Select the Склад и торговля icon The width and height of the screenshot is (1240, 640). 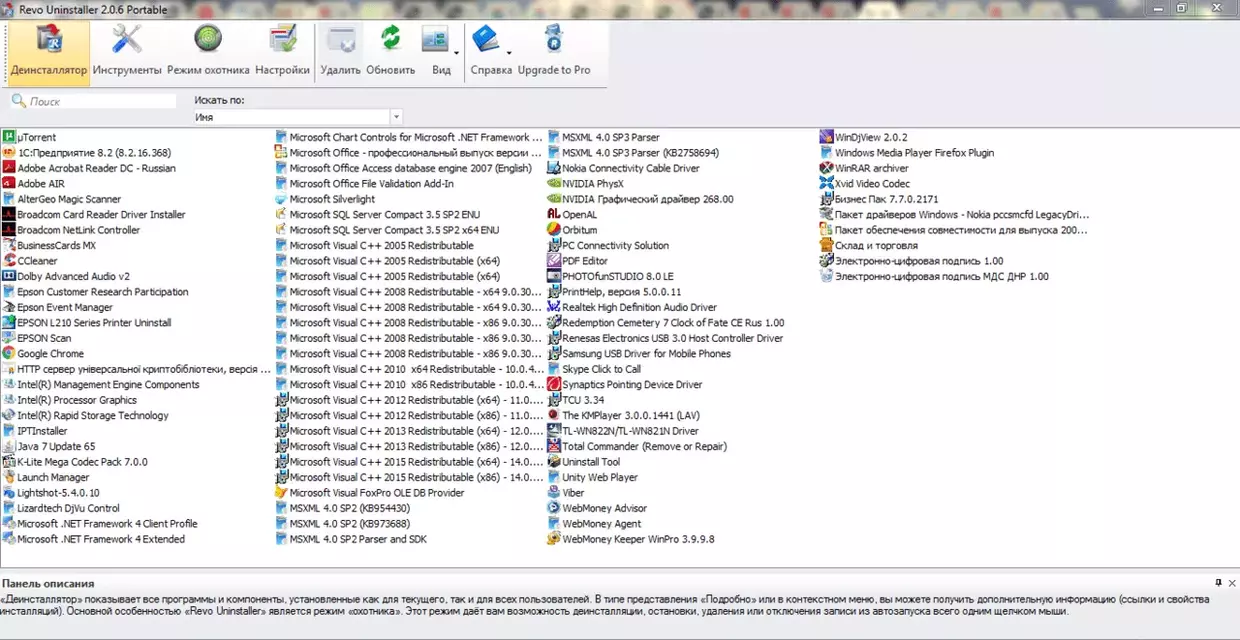pyautogui.click(x=827, y=245)
